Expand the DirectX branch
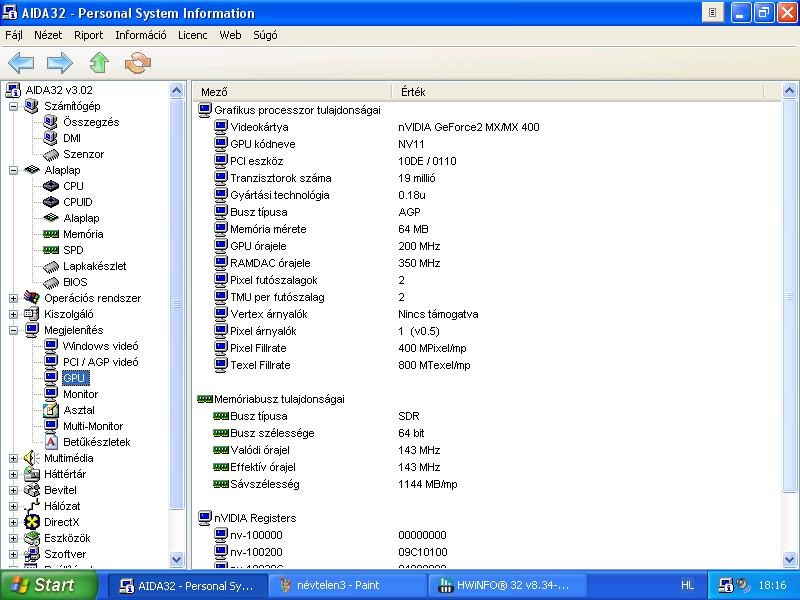The image size is (800, 600). [x=14, y=522]
